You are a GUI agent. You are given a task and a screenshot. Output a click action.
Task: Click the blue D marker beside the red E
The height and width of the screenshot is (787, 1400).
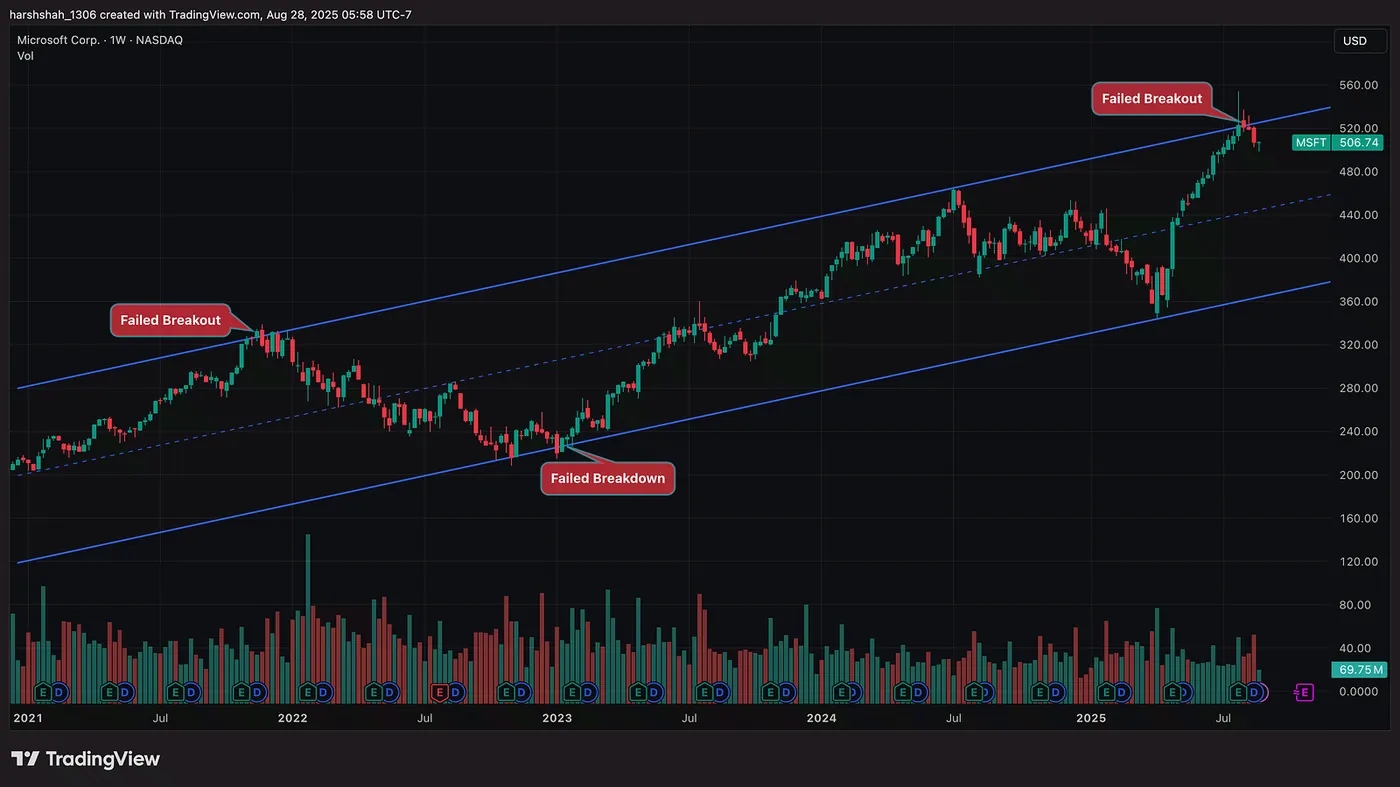[454, 691]
